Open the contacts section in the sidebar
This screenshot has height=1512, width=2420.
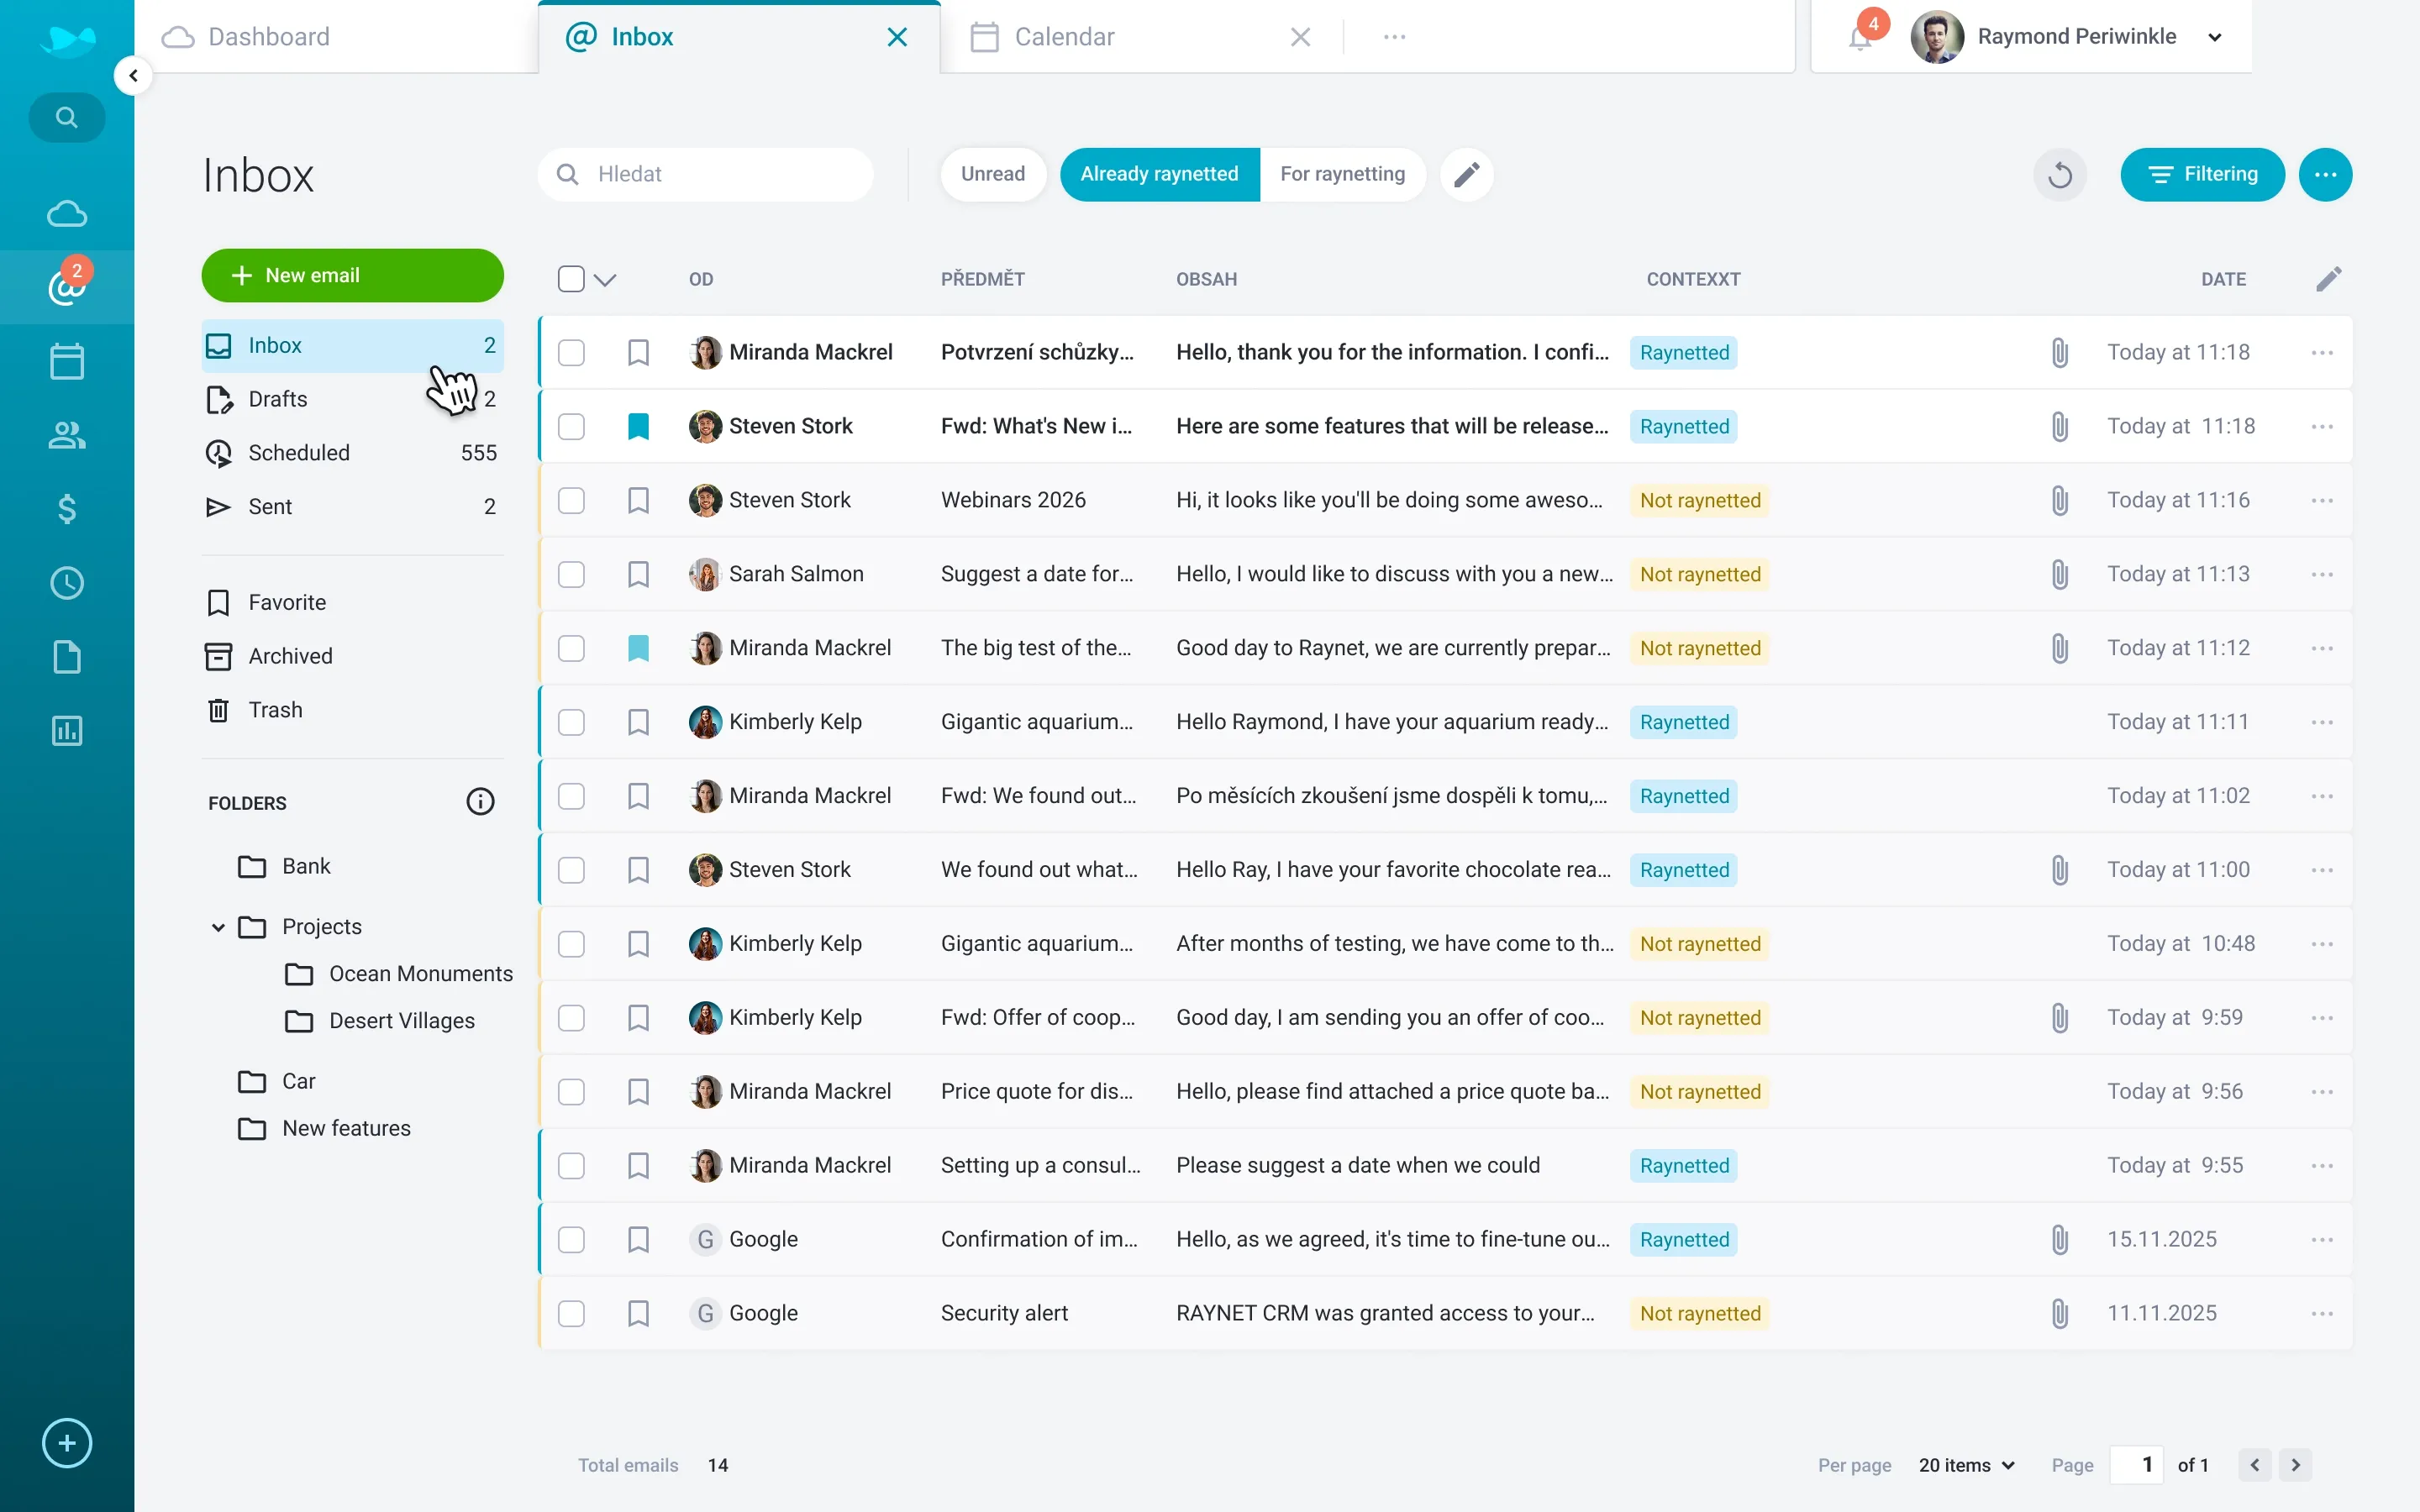click(66, 435)
